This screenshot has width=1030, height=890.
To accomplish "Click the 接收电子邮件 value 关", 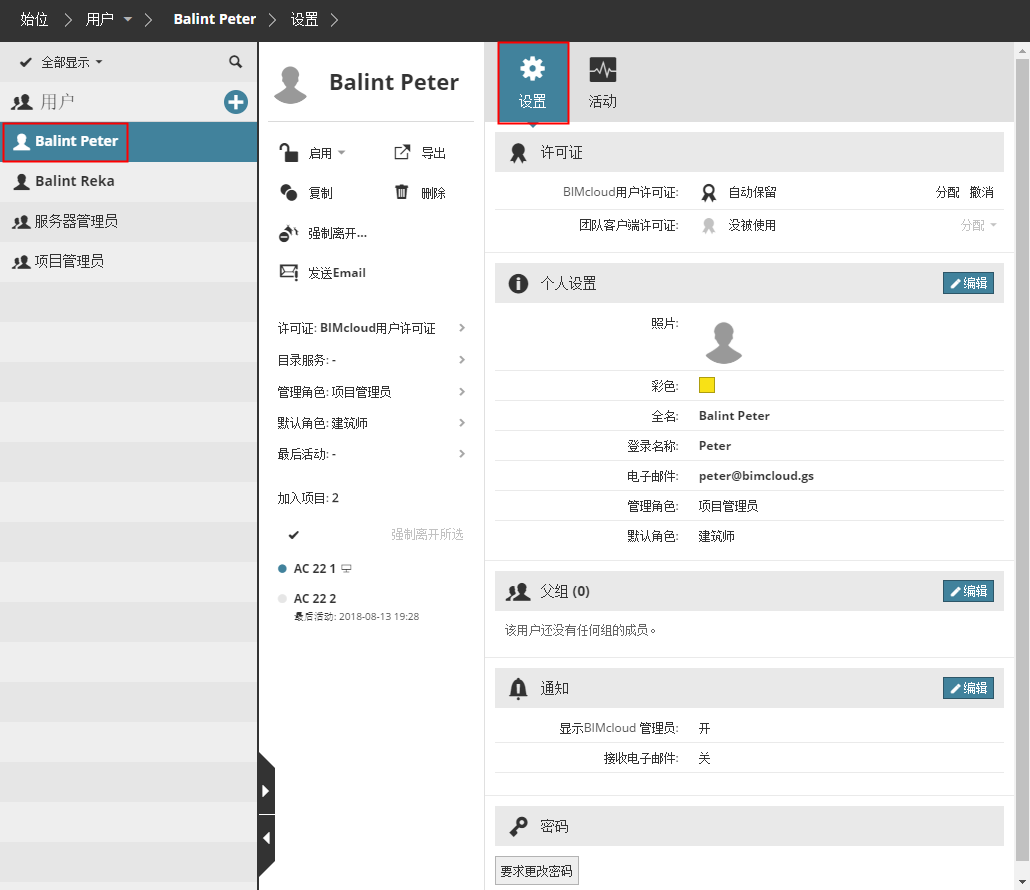I will coord(704,758).
